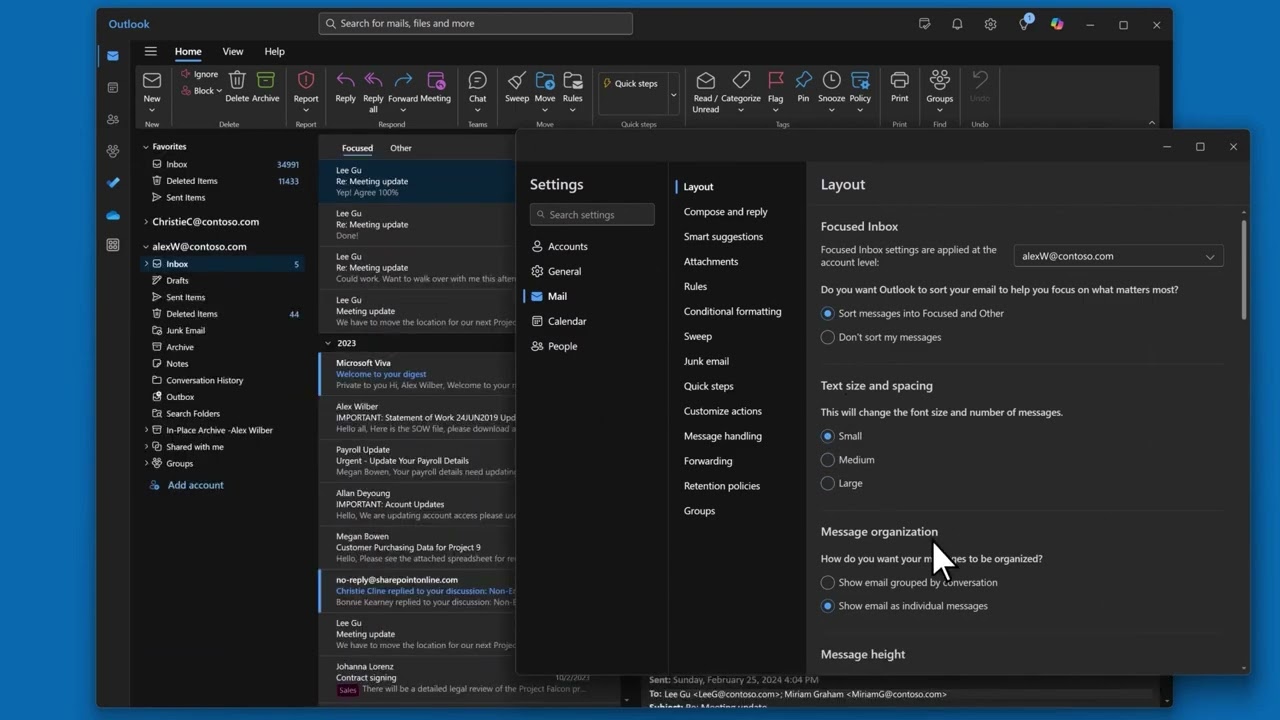Collapse the alexW@contoso.com account
1280x720 pixels.
point(145,247)
